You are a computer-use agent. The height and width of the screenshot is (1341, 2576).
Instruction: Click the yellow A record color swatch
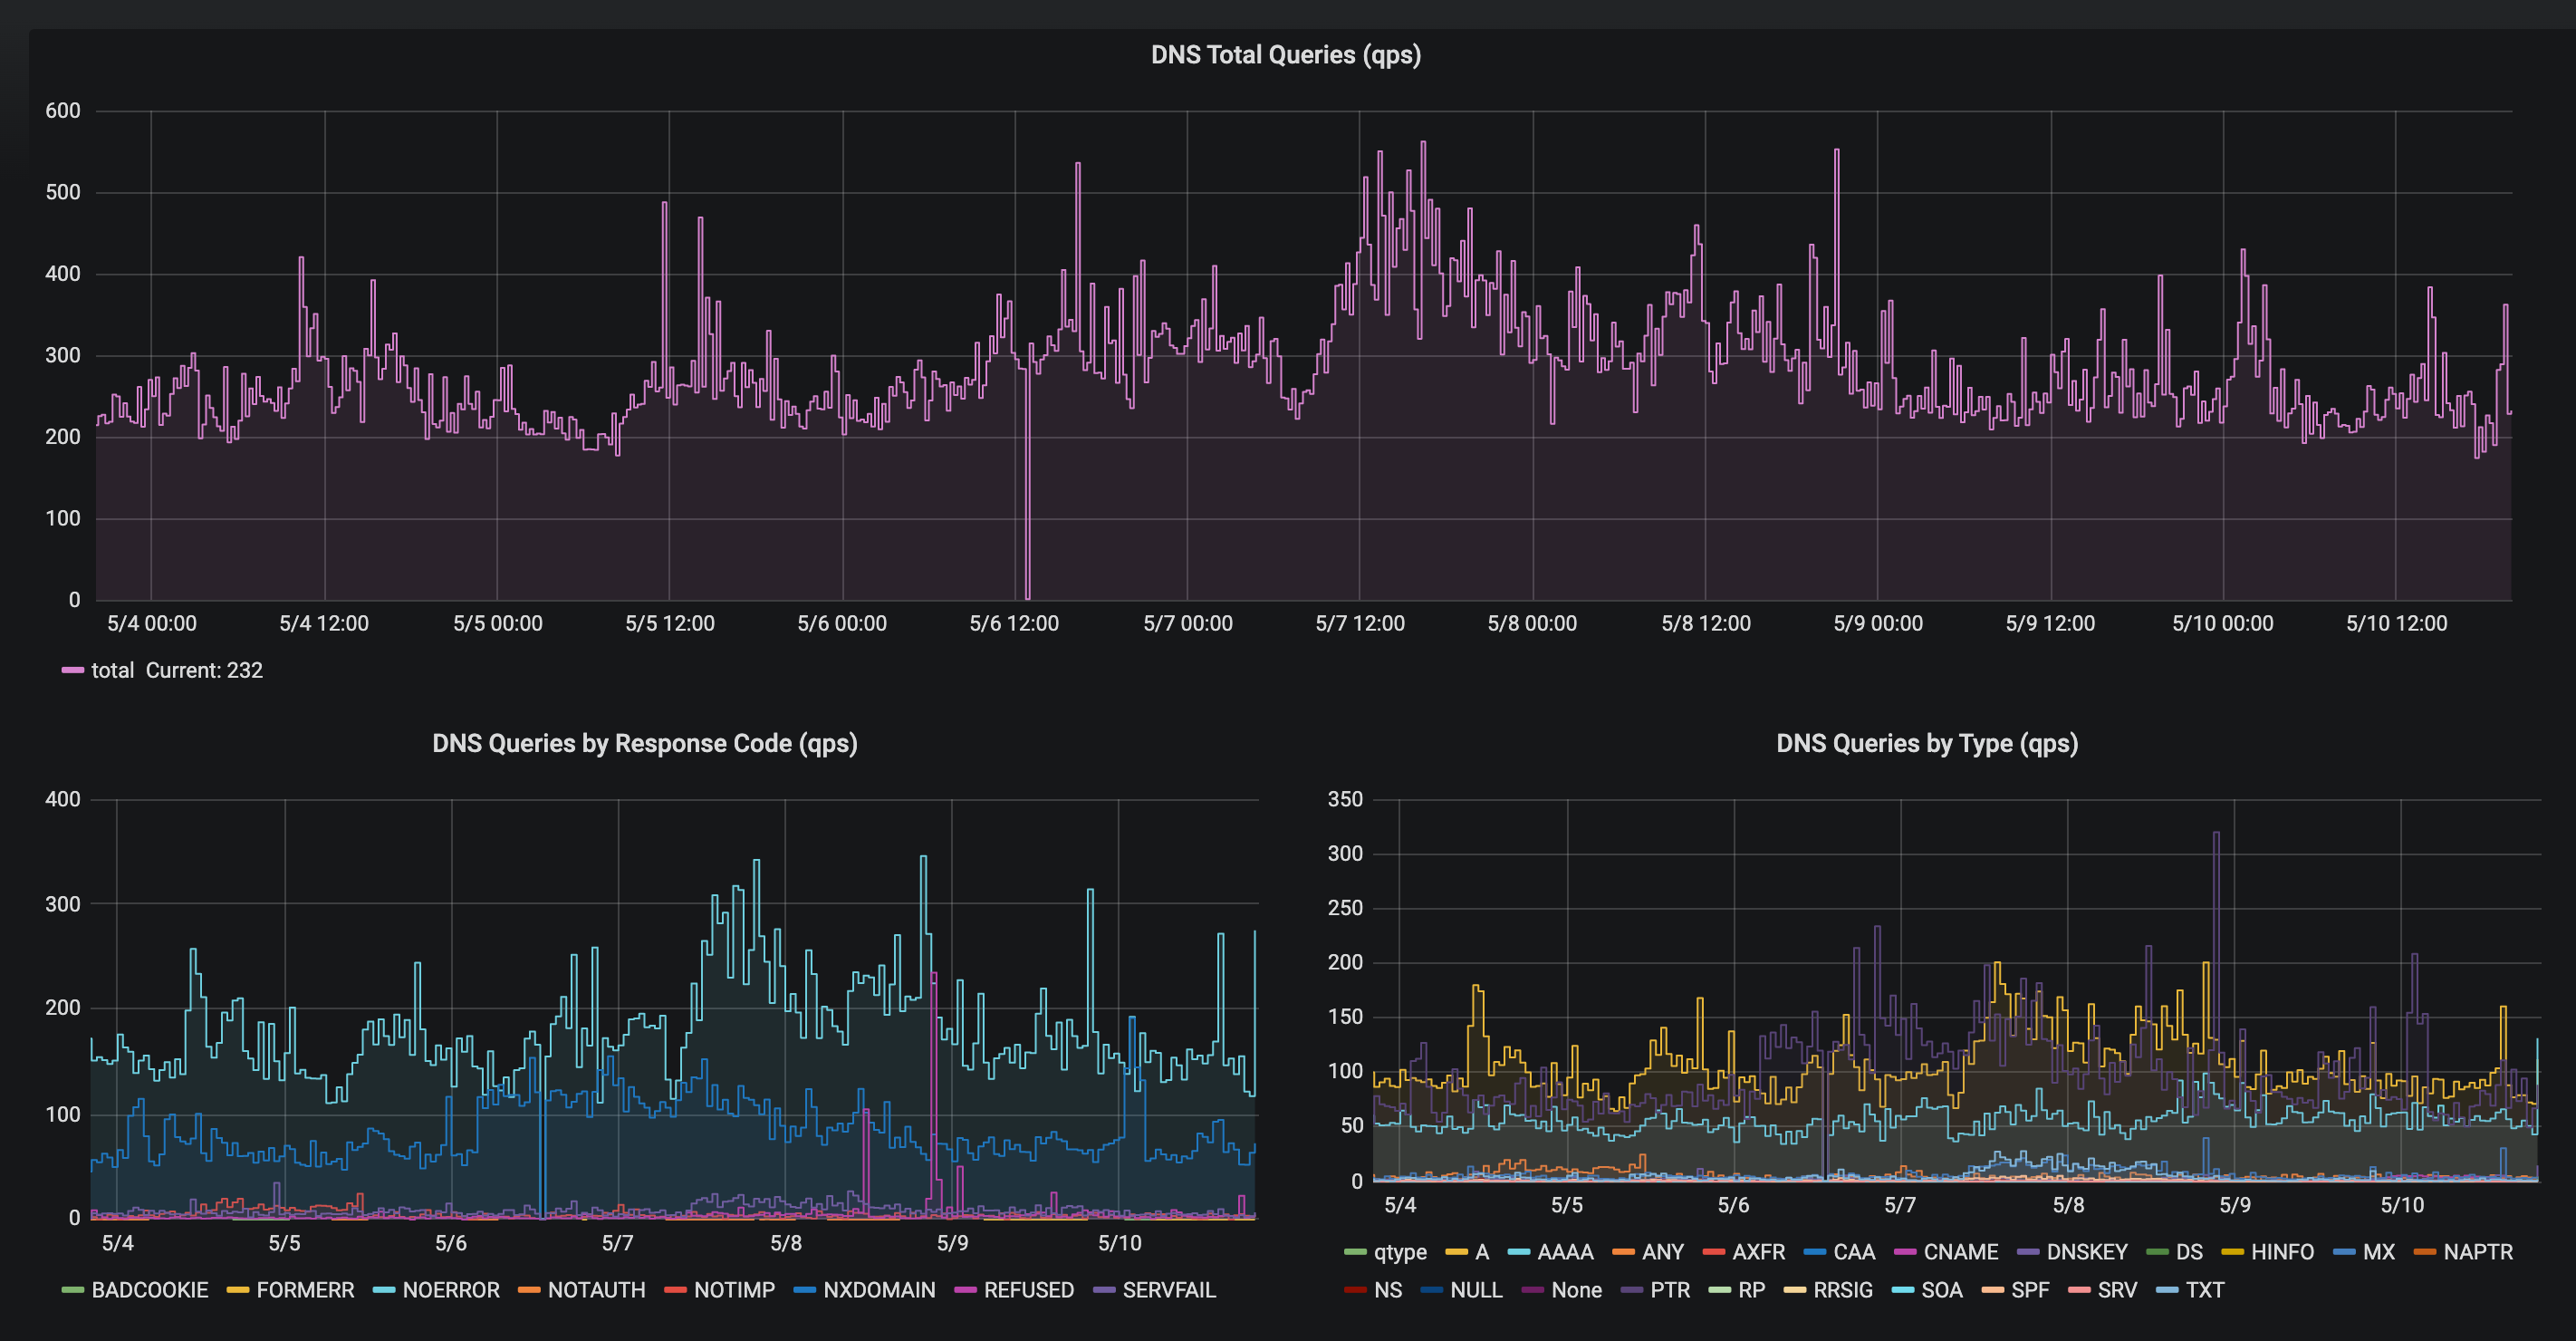pyautogui.click(x=1456, y=1252)
